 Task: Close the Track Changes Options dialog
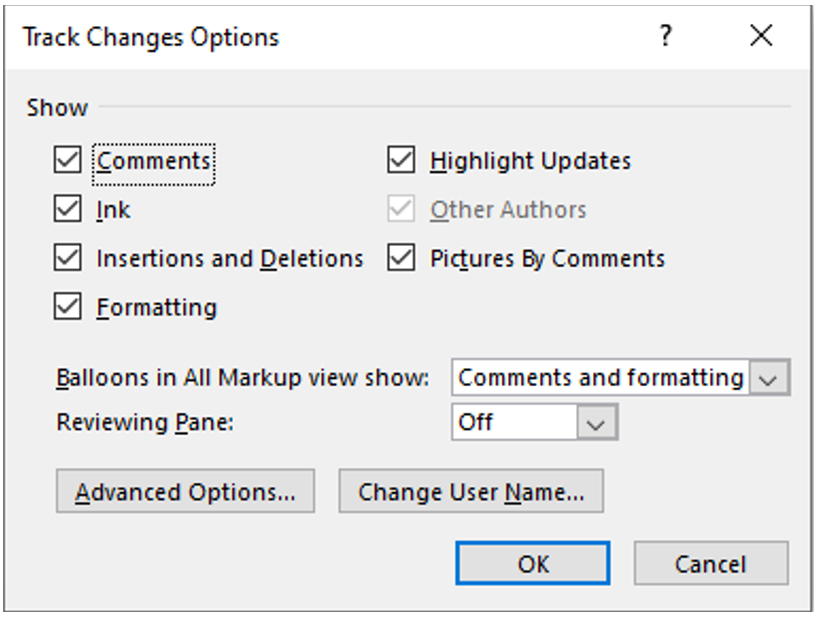pyautogui.click(x=761, y=37)
